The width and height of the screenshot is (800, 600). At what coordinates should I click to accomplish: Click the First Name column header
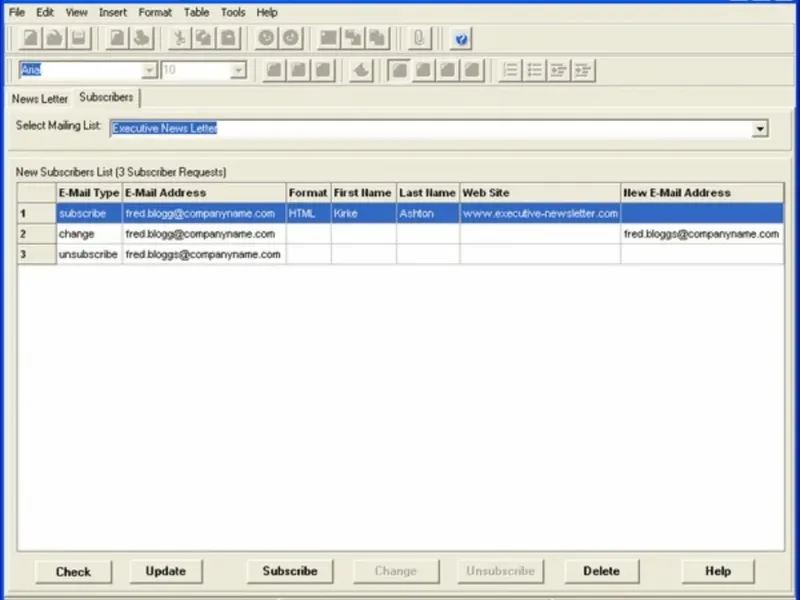tap(363, 193)
